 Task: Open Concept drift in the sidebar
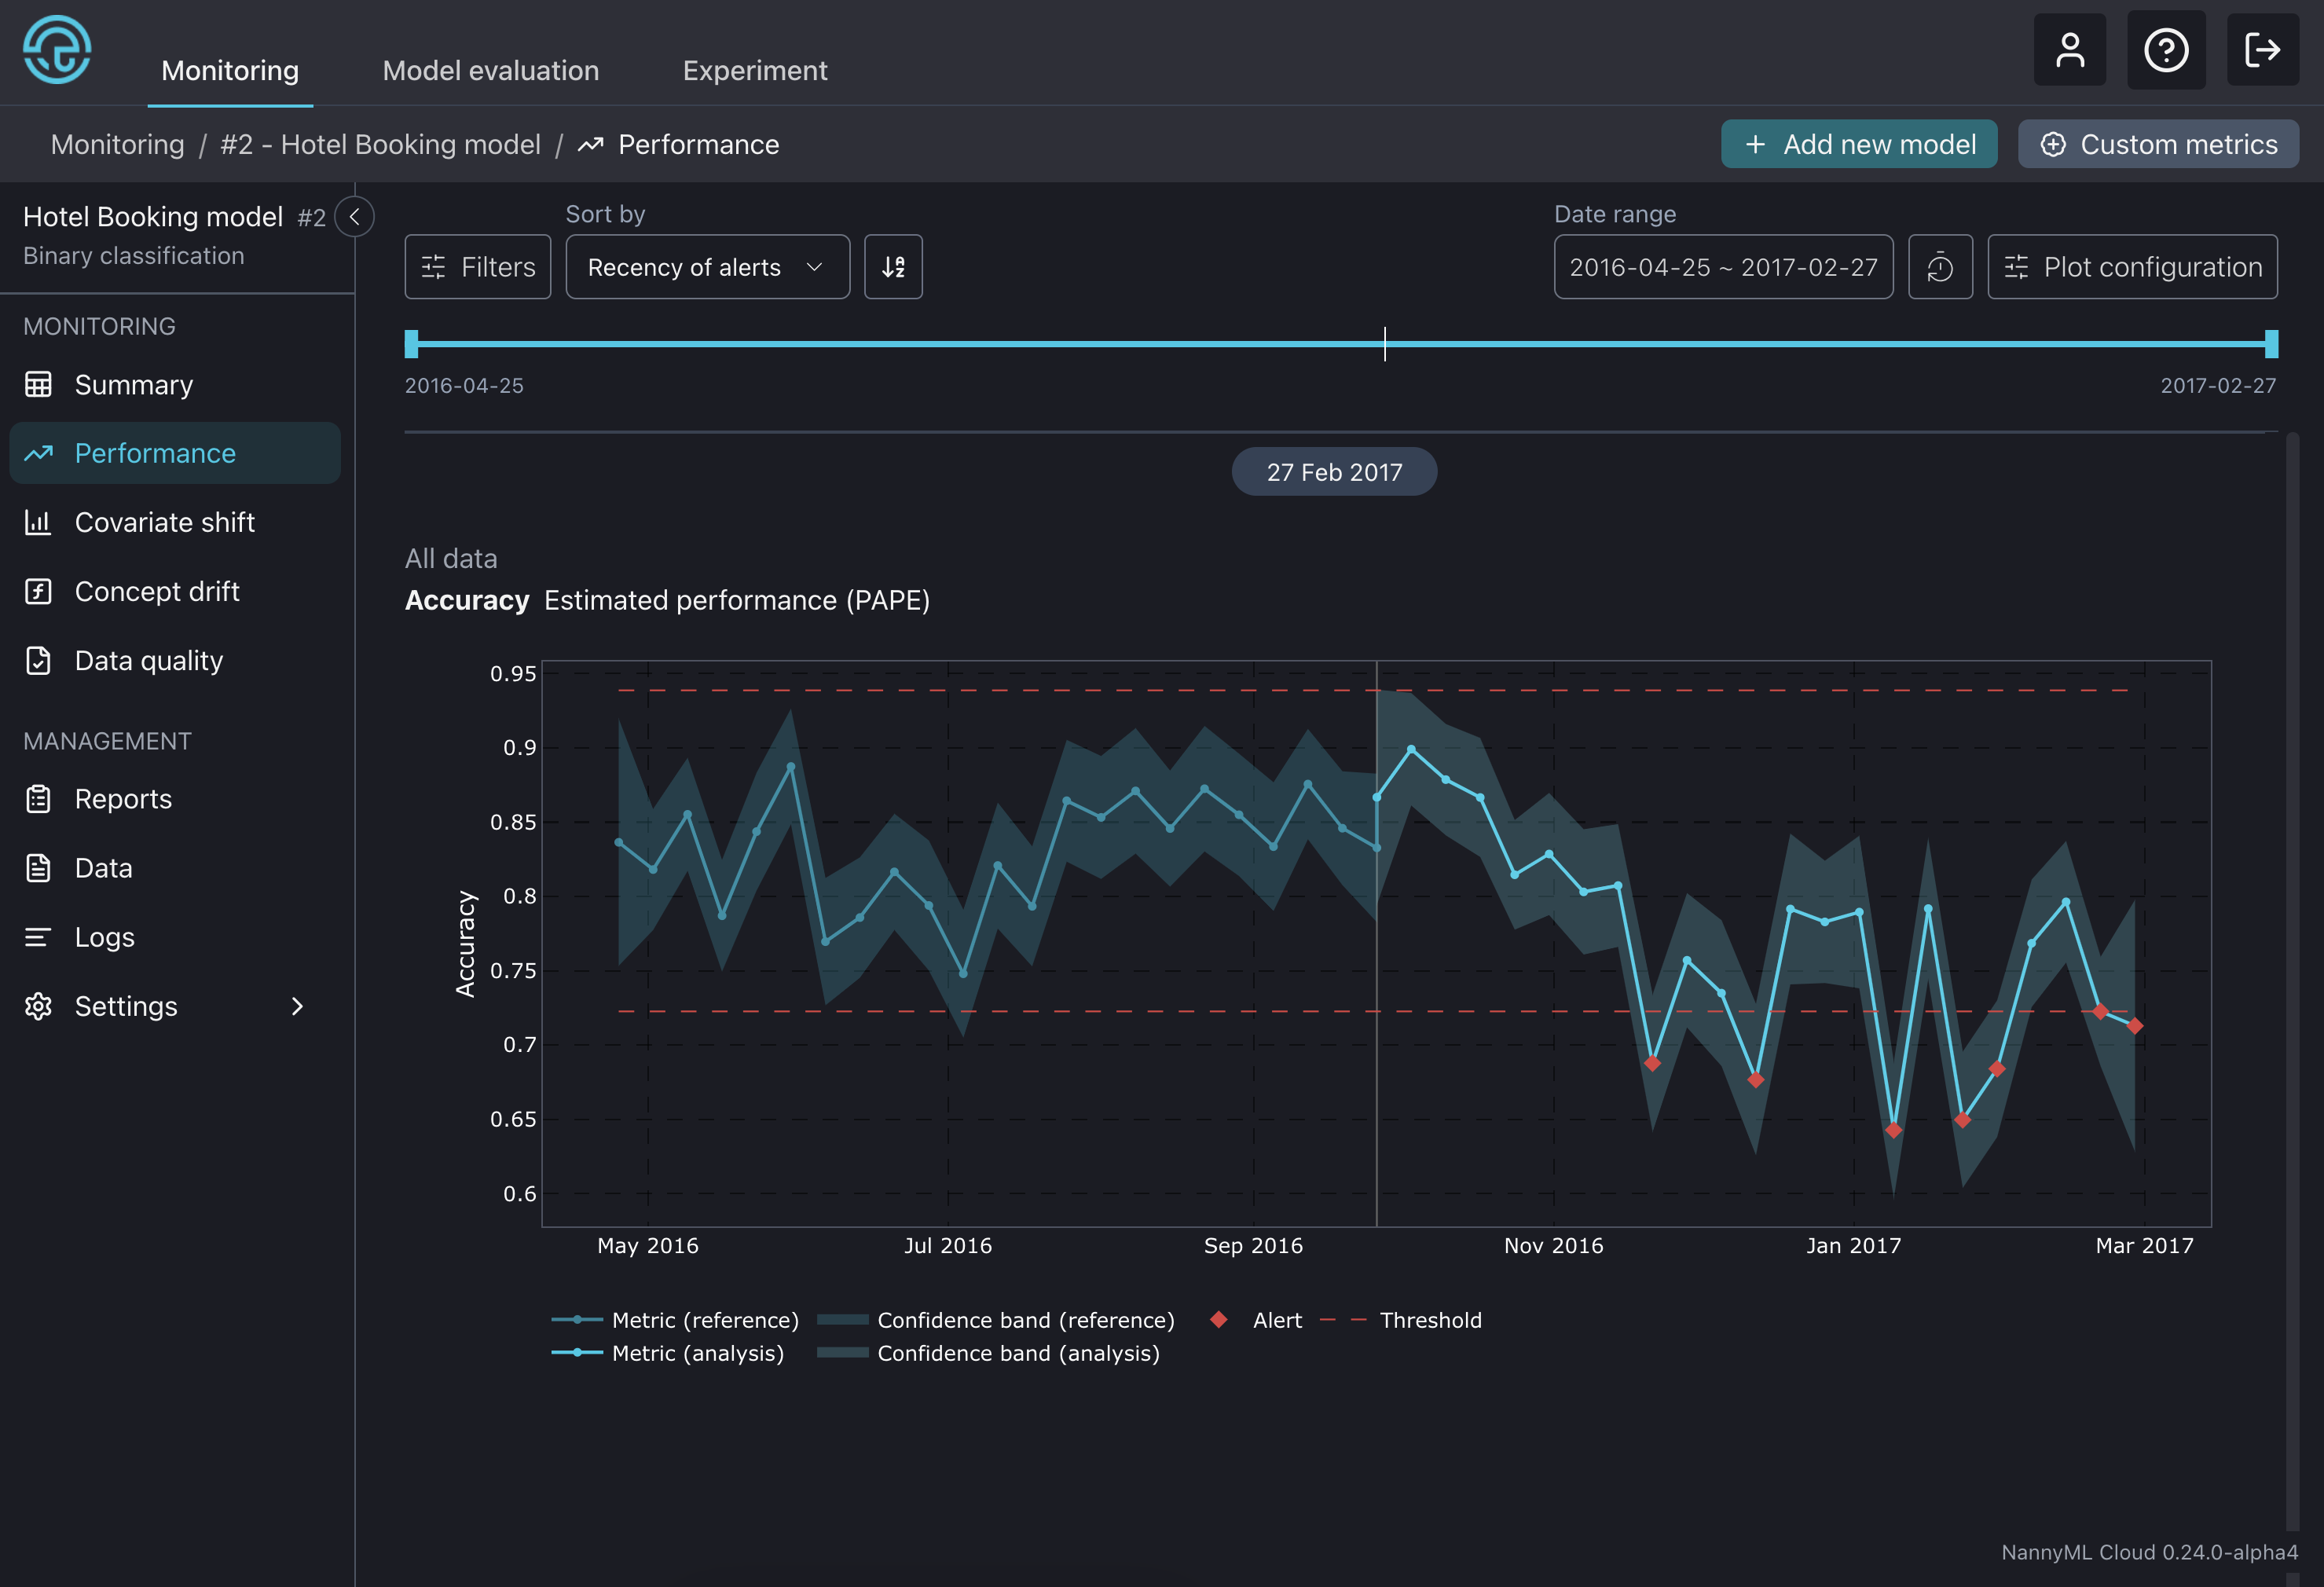(157, 591)
